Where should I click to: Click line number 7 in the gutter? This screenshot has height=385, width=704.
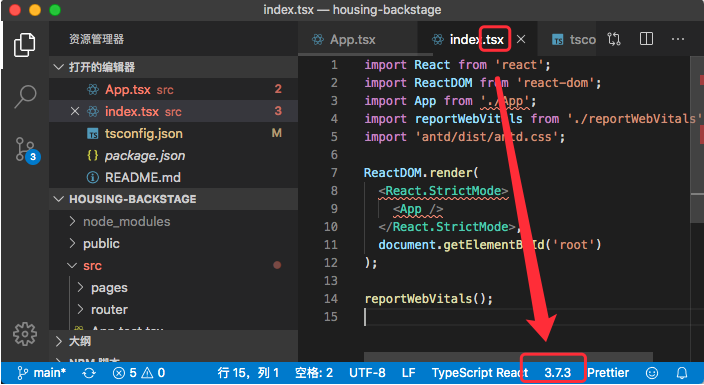334,173
